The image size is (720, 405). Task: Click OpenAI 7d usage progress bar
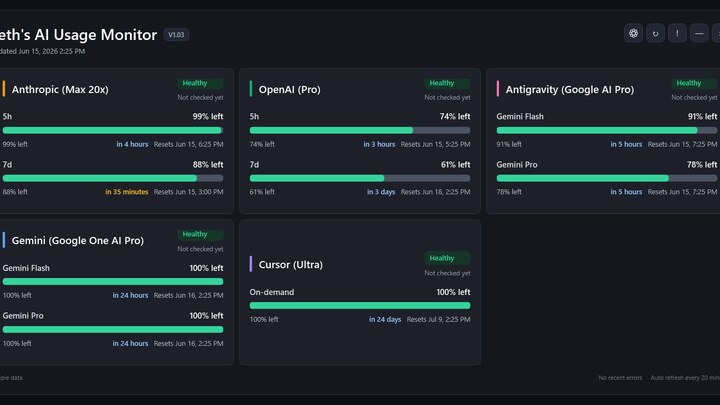point(360,178)
